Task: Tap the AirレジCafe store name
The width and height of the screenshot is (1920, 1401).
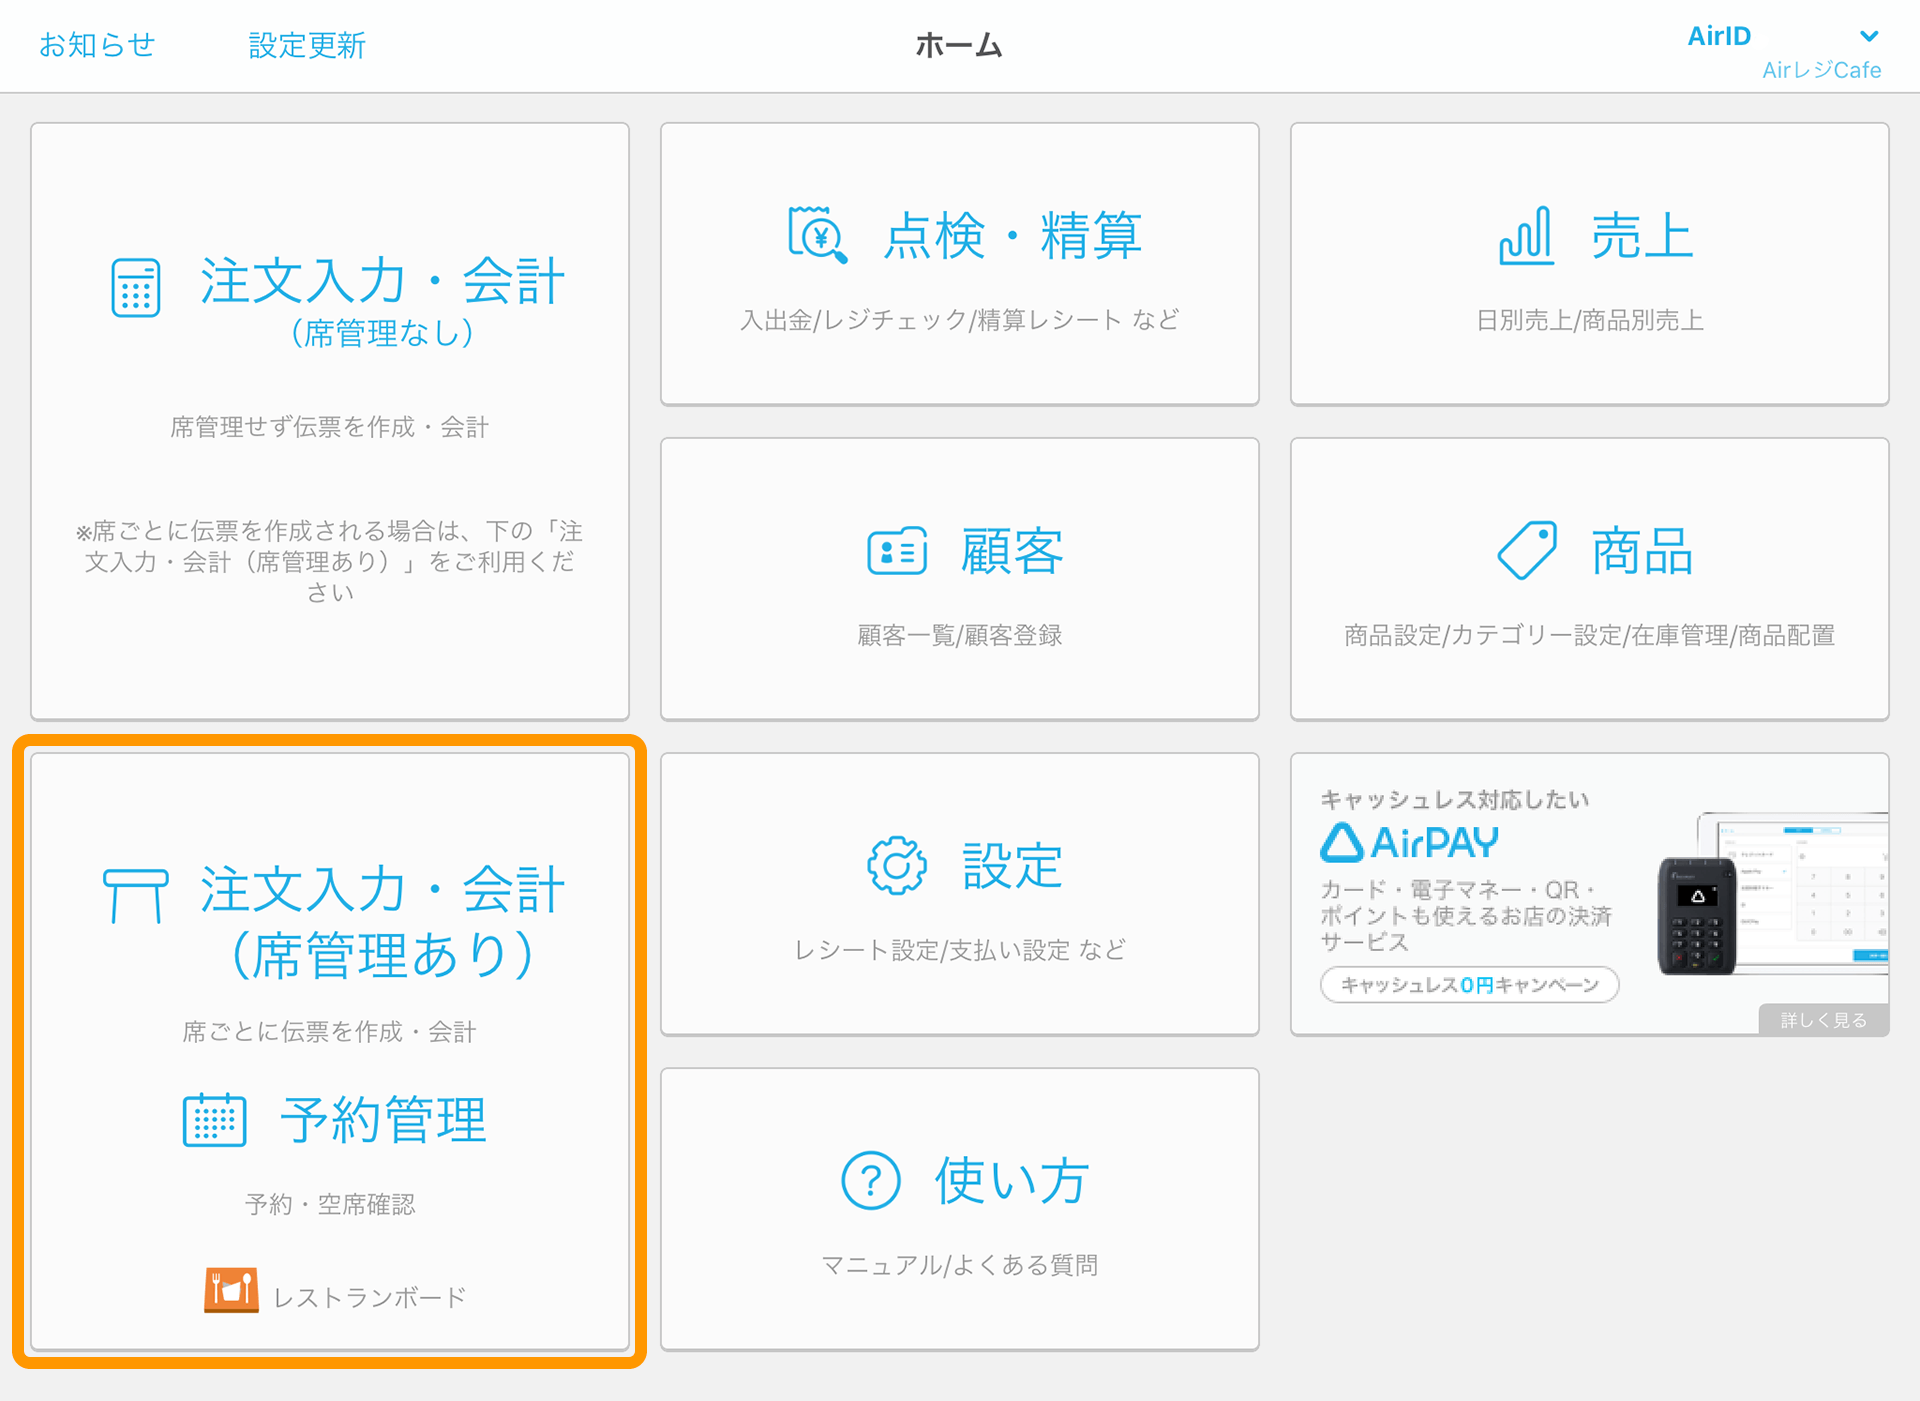Action: click(1821, 70)
